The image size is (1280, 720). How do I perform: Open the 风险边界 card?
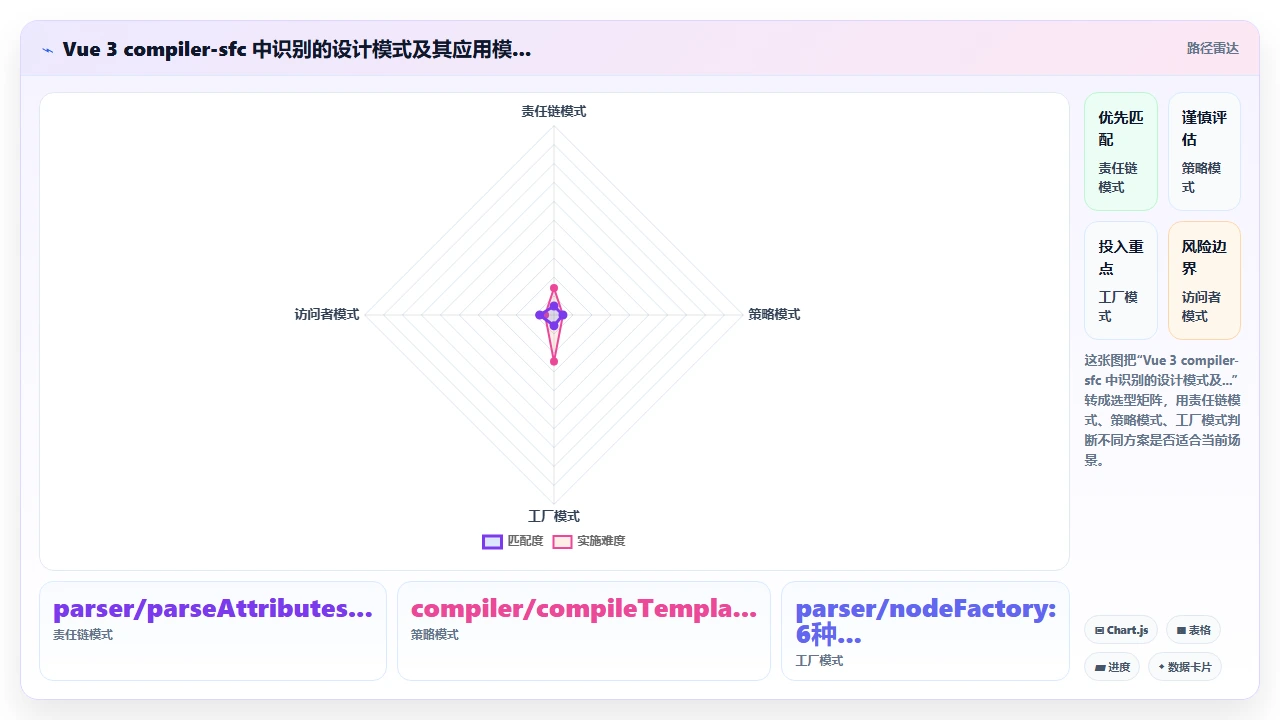(1204, 280)
